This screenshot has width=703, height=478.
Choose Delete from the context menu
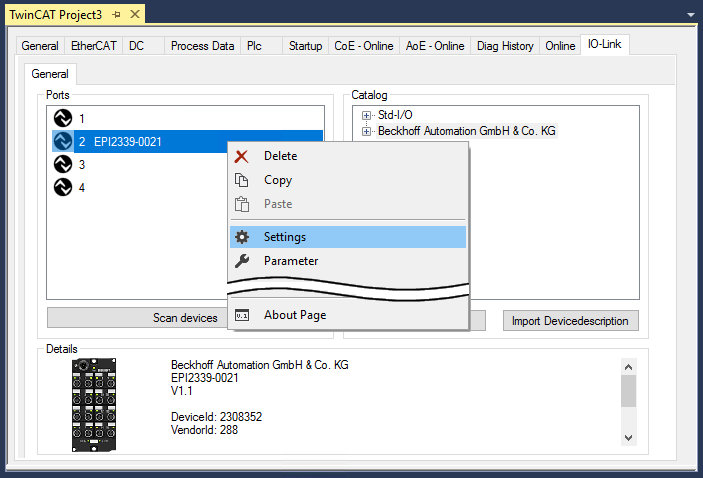pos(348,156)
